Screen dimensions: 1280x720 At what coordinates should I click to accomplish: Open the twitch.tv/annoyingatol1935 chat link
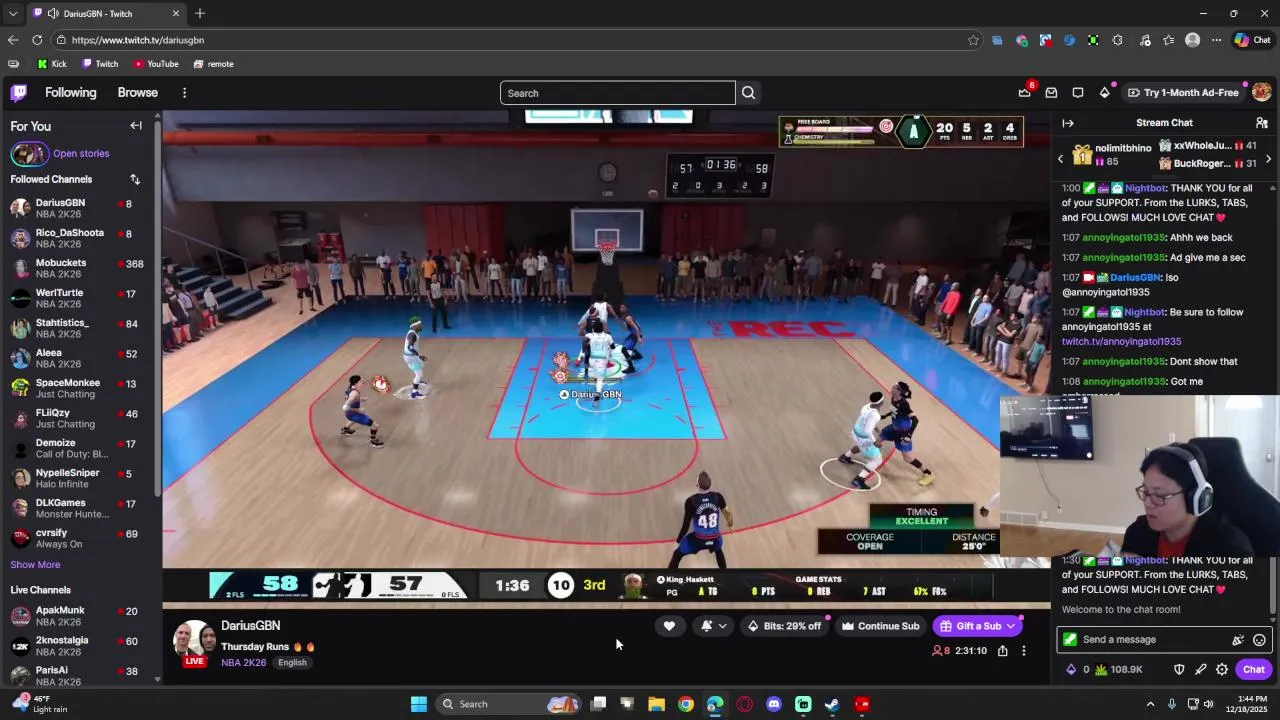click(x=1121, y=342)
